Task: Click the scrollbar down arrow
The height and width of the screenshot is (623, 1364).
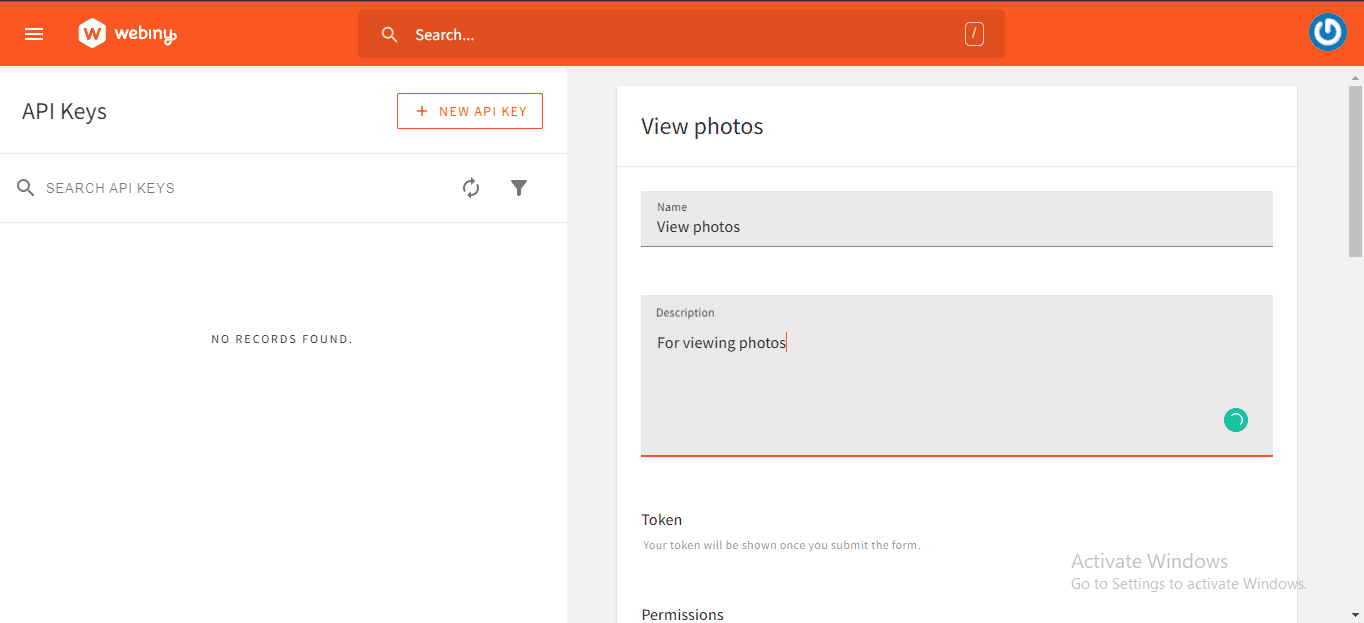Action: pos(1355,614)
